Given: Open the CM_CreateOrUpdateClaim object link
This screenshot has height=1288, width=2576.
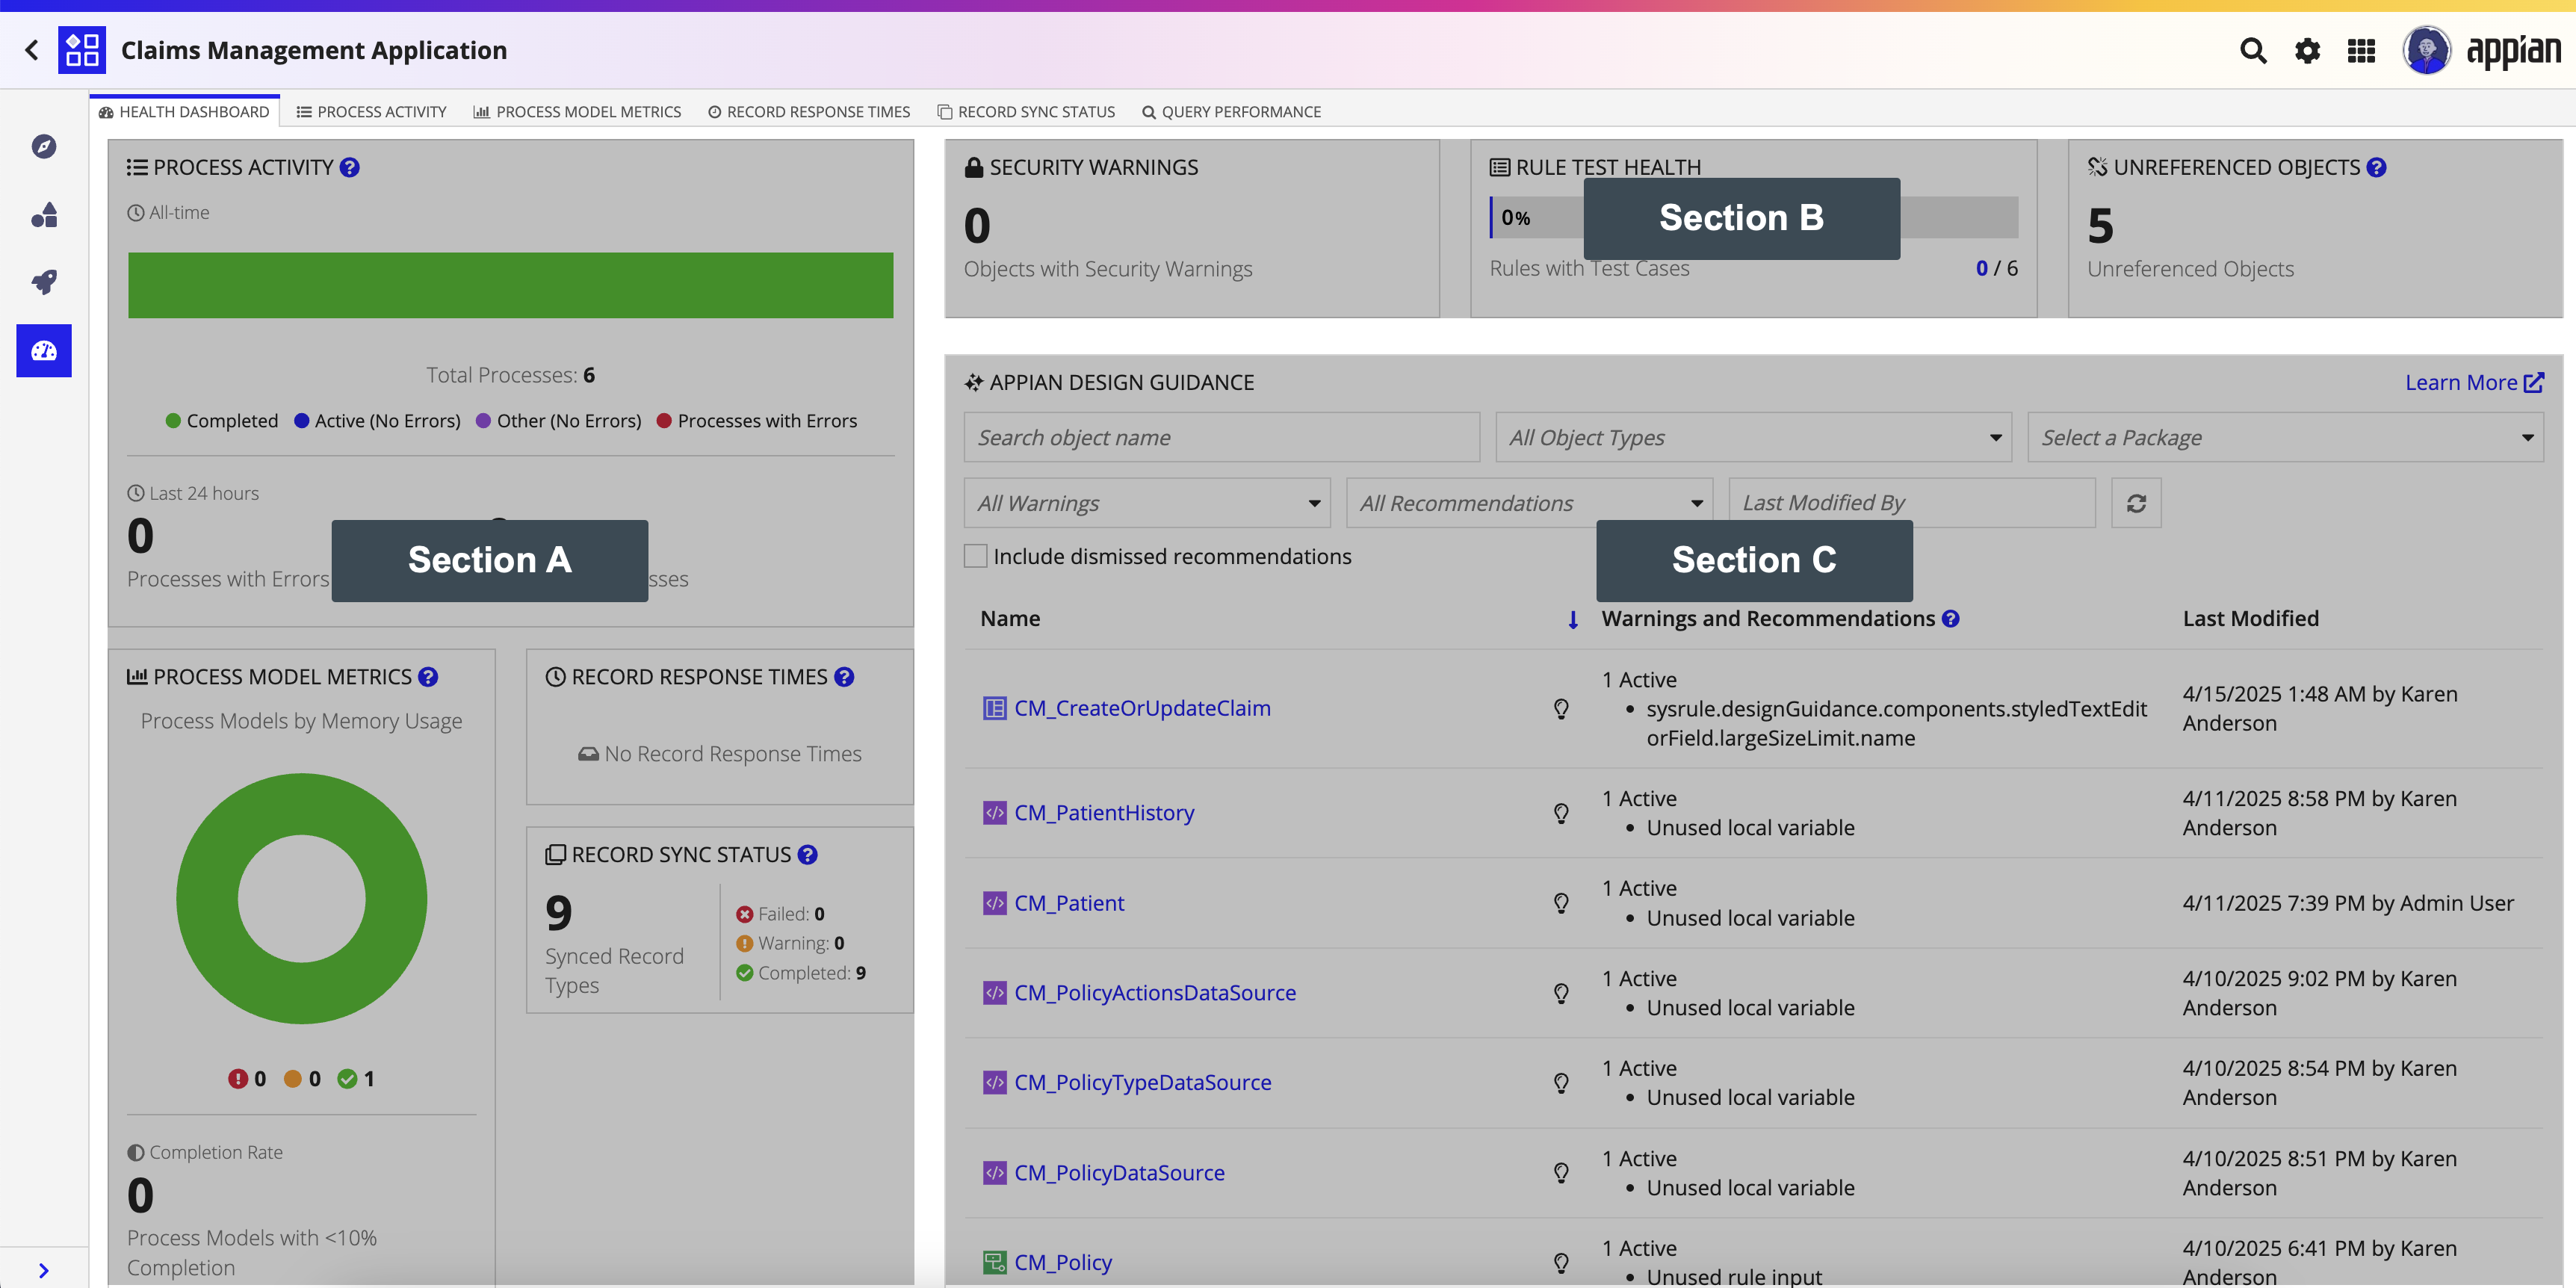Looking at the screenshot, I should click(x=1142, y=708).
